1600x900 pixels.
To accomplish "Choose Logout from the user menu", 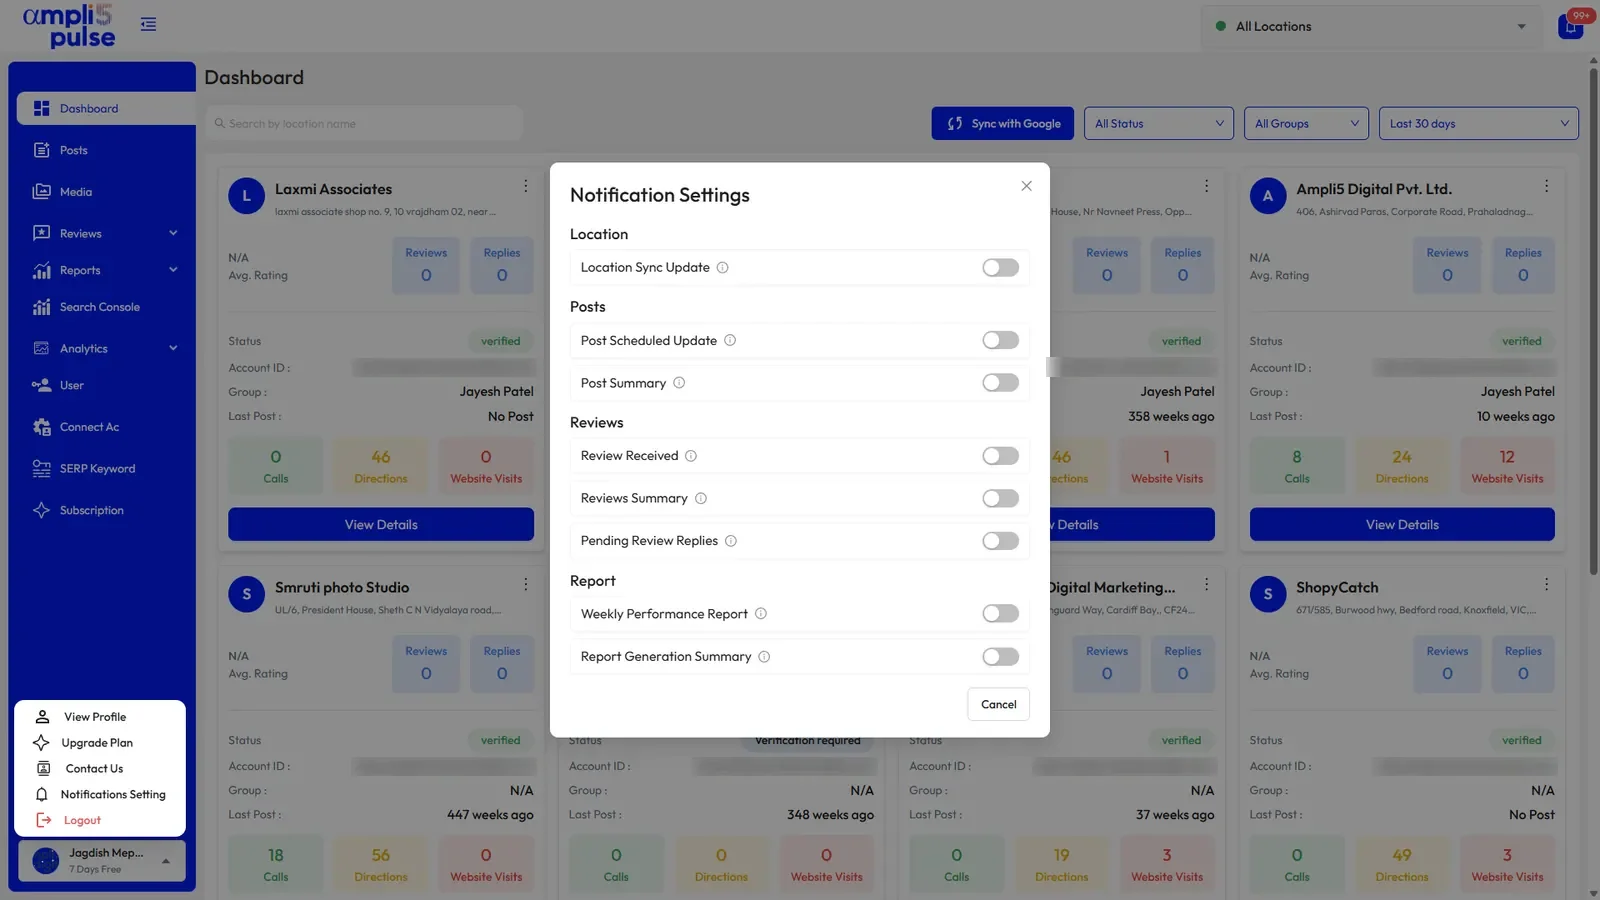I will click(x=82, y=821).
